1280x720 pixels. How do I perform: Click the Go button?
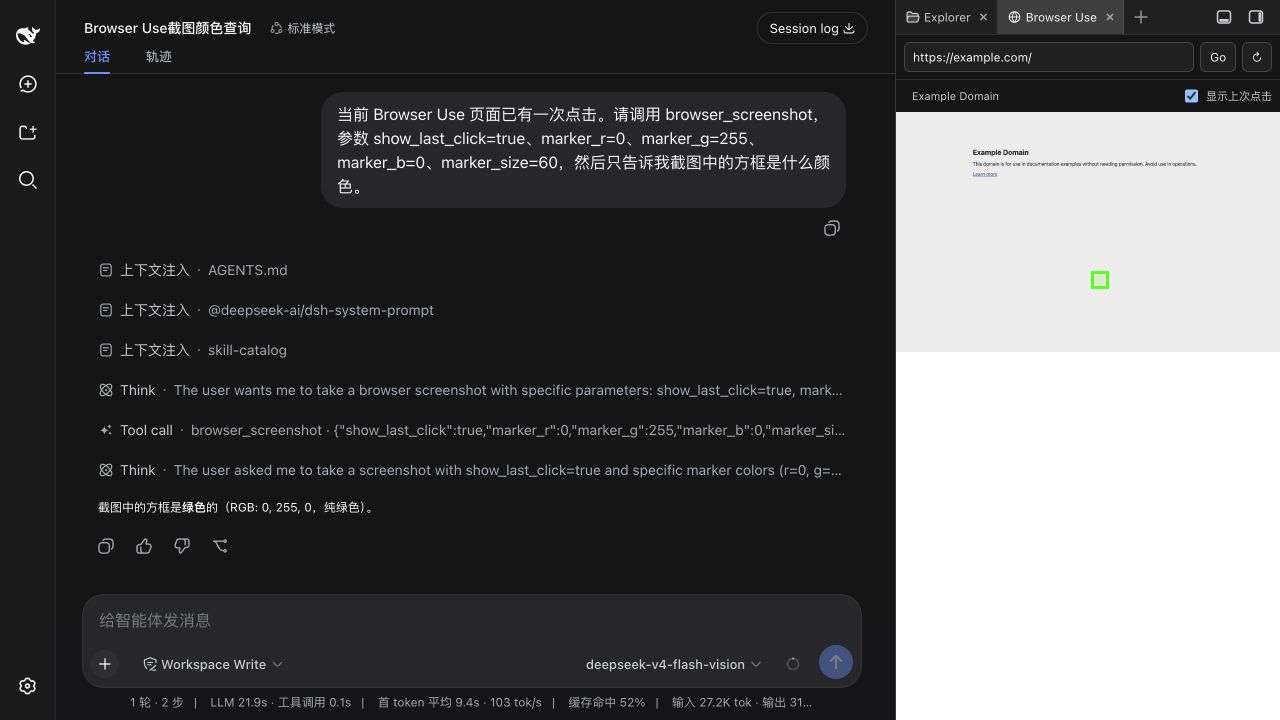pyautogui.click(x=1218, y=57)
